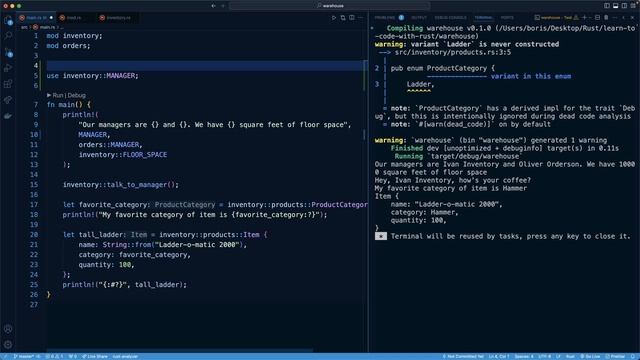
Task: Click the Debug code lens above main
Action: point(77,95)
